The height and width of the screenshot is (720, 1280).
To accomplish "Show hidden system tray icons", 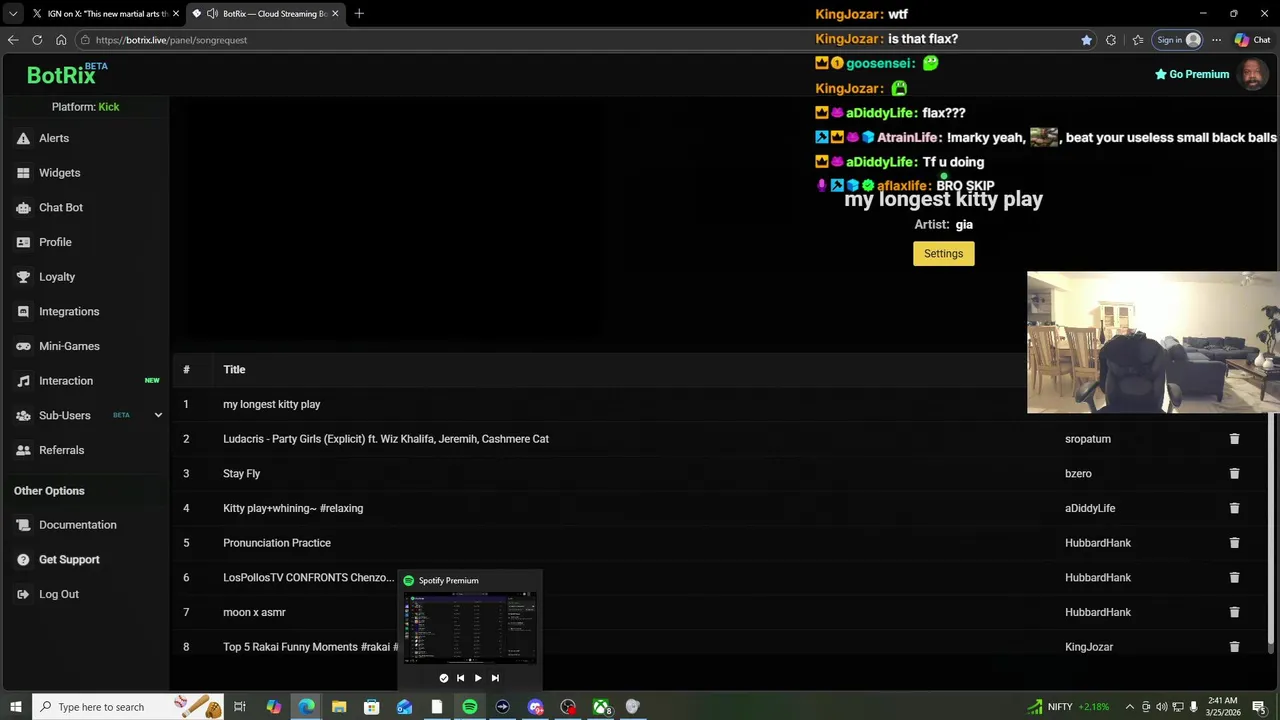I will [x=1130, y=707].
